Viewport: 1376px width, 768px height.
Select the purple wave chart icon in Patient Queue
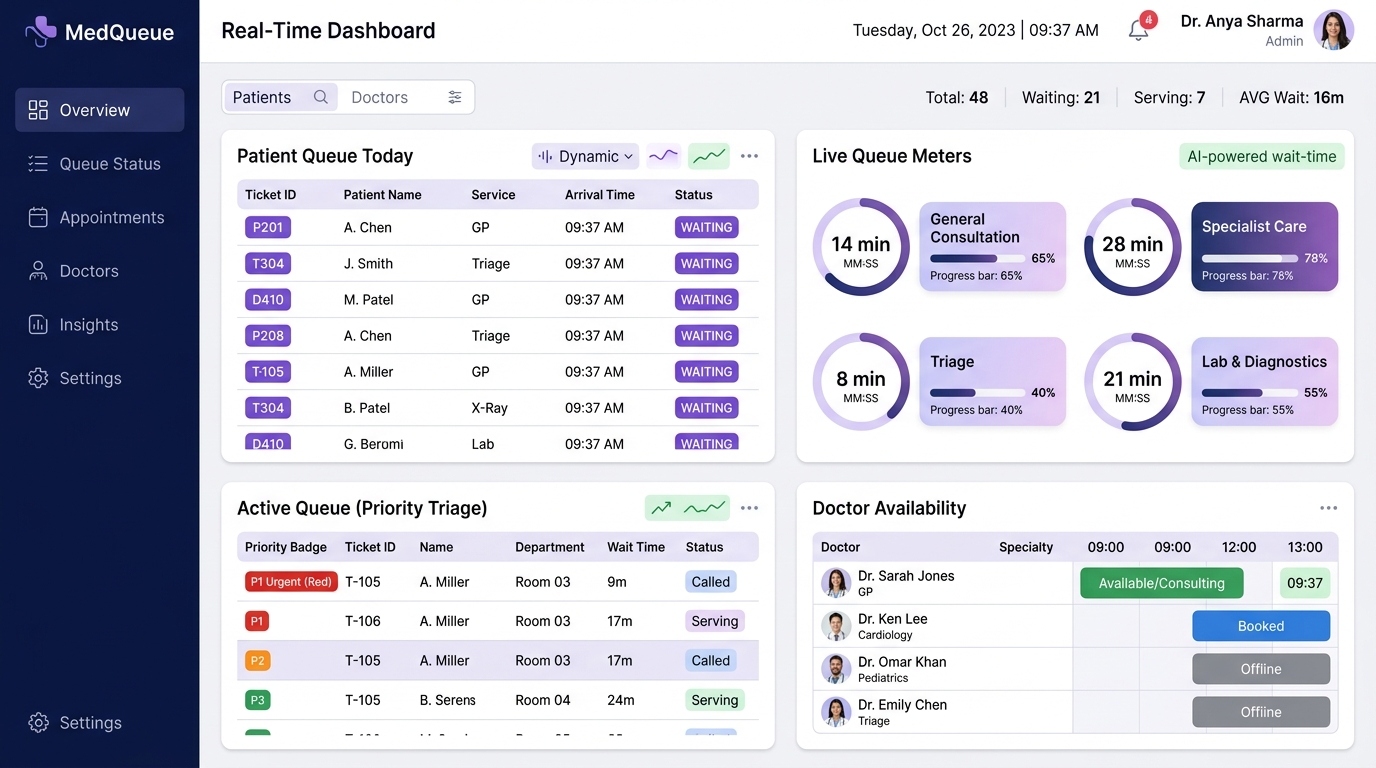point(663,156)
